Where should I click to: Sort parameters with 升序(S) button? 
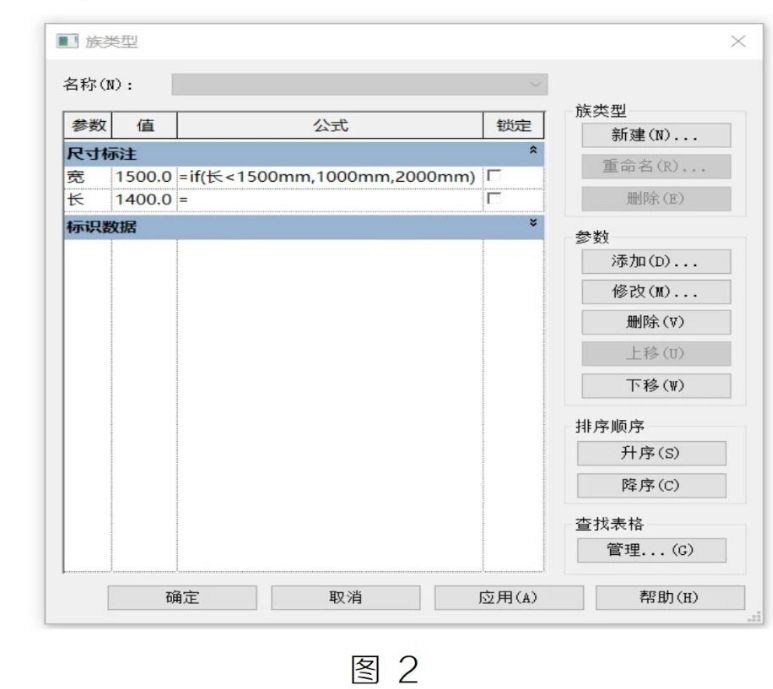(x=651, y=453)
